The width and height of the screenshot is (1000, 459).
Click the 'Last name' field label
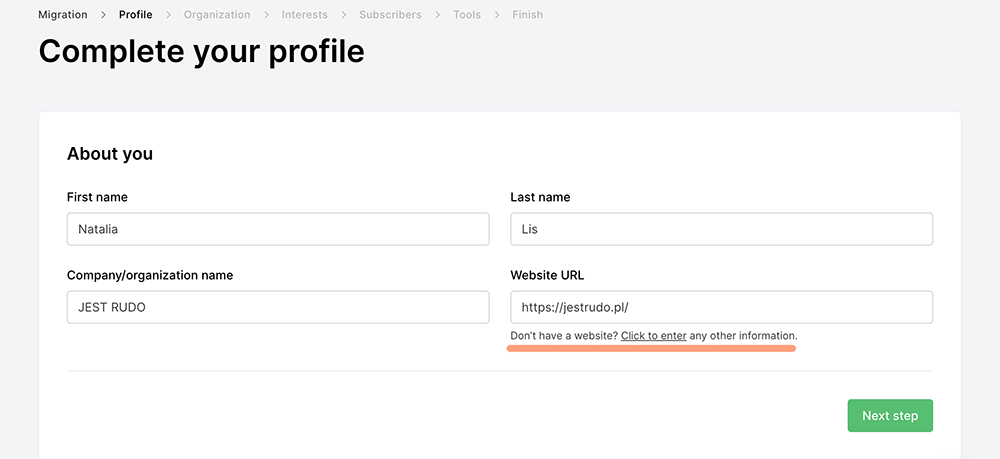coord(540,197)
